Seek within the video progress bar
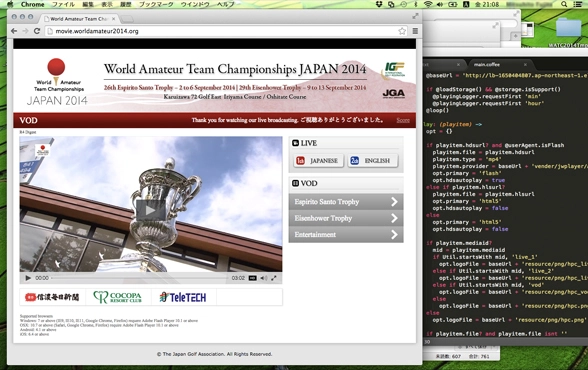The image size is (588, 370). [x=139, y=278]
